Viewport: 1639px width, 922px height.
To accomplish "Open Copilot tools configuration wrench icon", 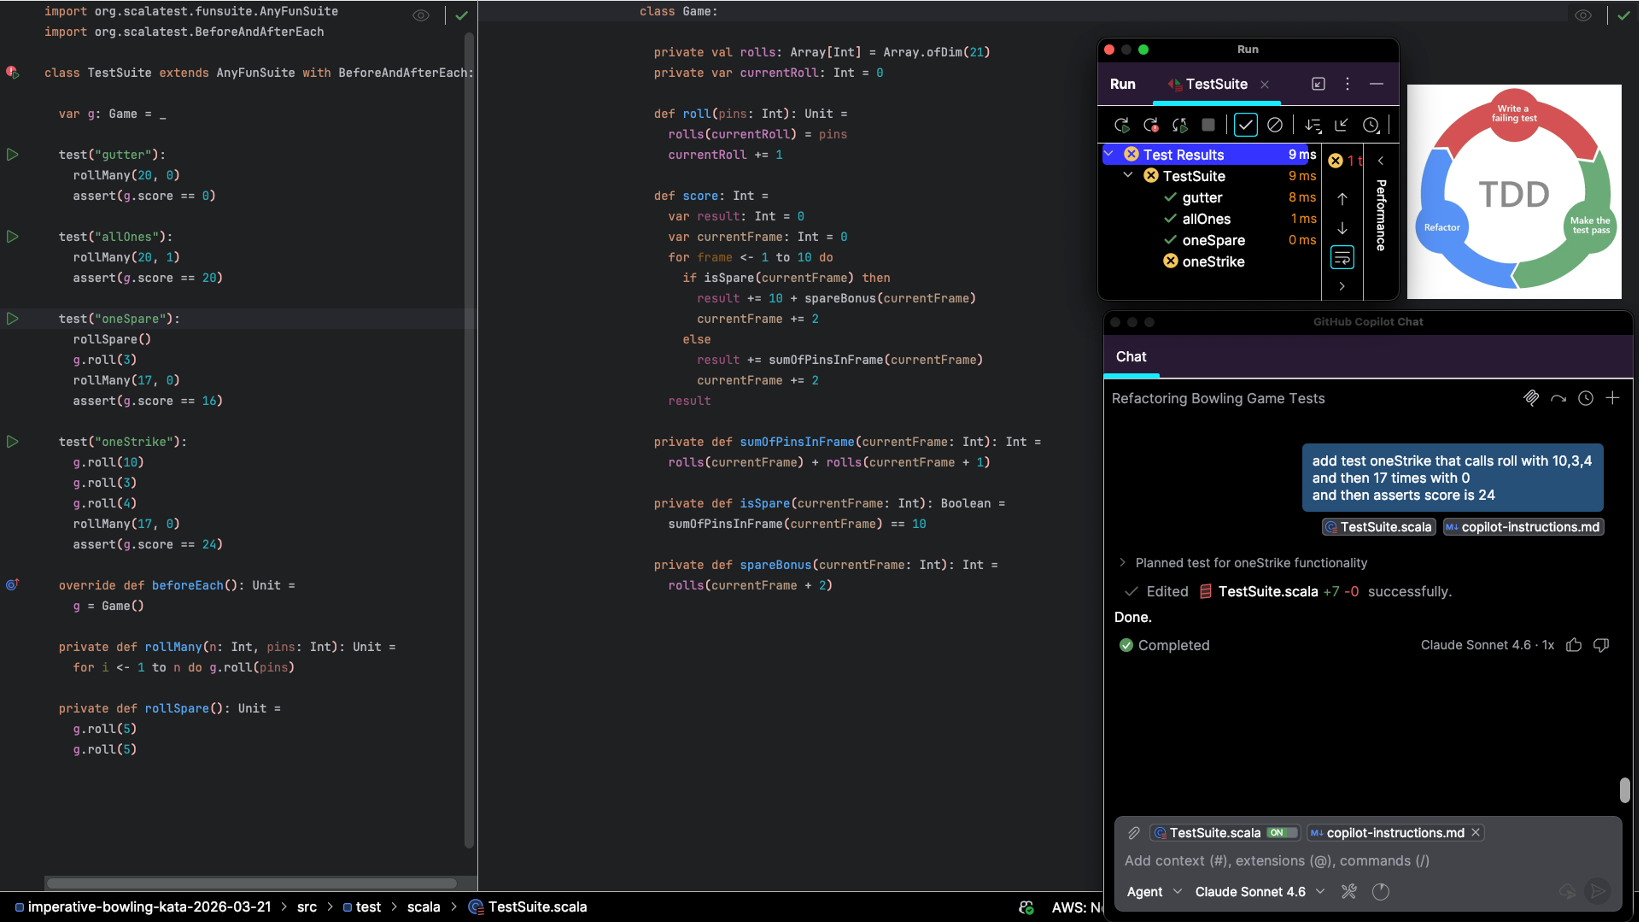I will pos(1349,891).
